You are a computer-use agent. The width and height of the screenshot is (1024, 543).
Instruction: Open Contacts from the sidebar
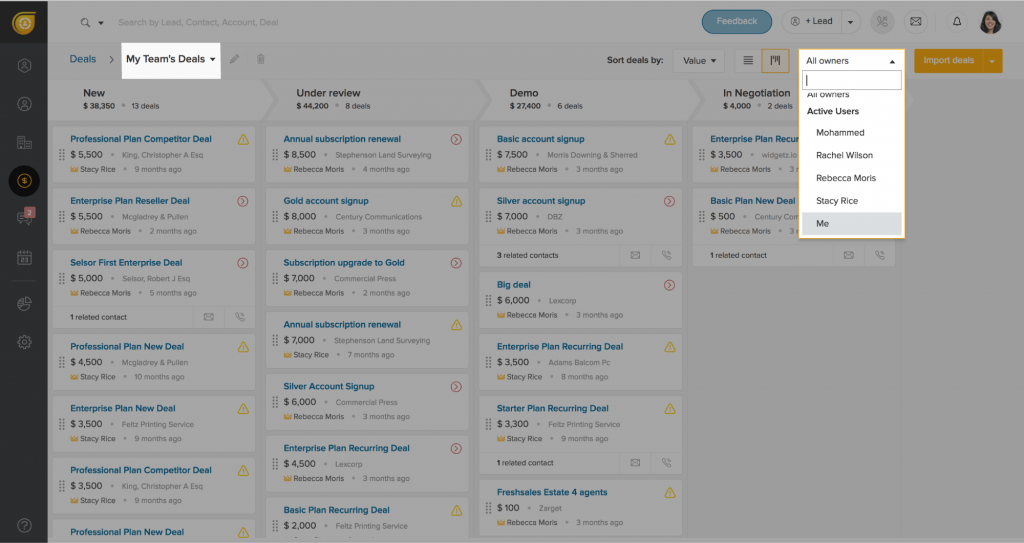point(24,105)
